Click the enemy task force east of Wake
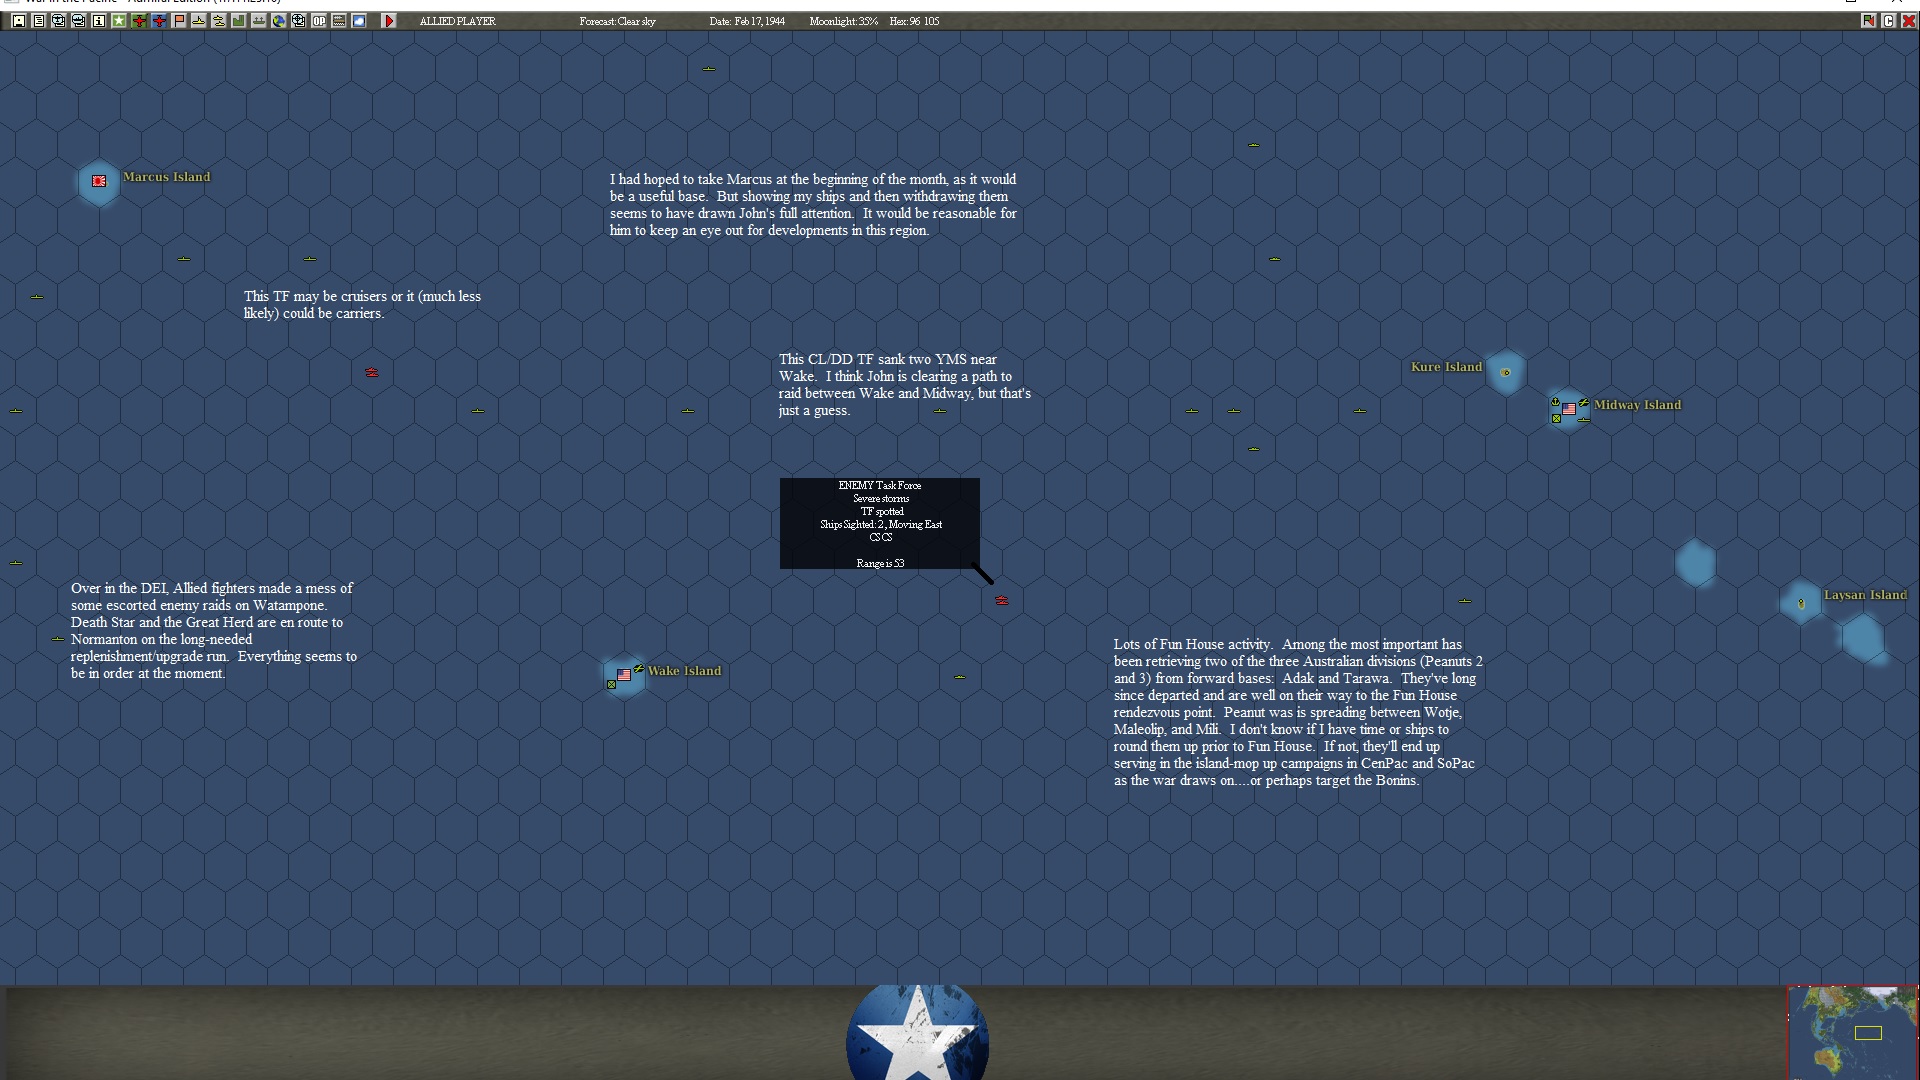This screenshot has height=1080, width=1920. (x=1002, y=601)
